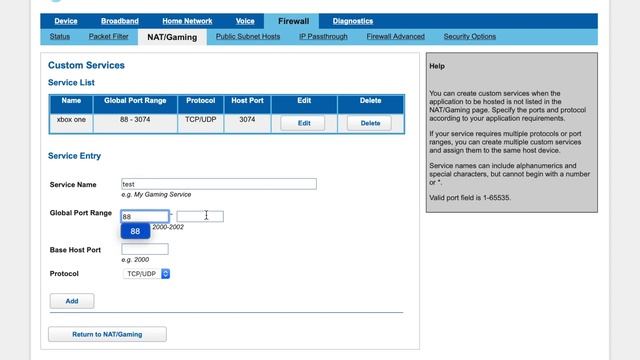Choose the 88 autofill suggestion
The height and width of the screenshot is (360, 640).
136,231
